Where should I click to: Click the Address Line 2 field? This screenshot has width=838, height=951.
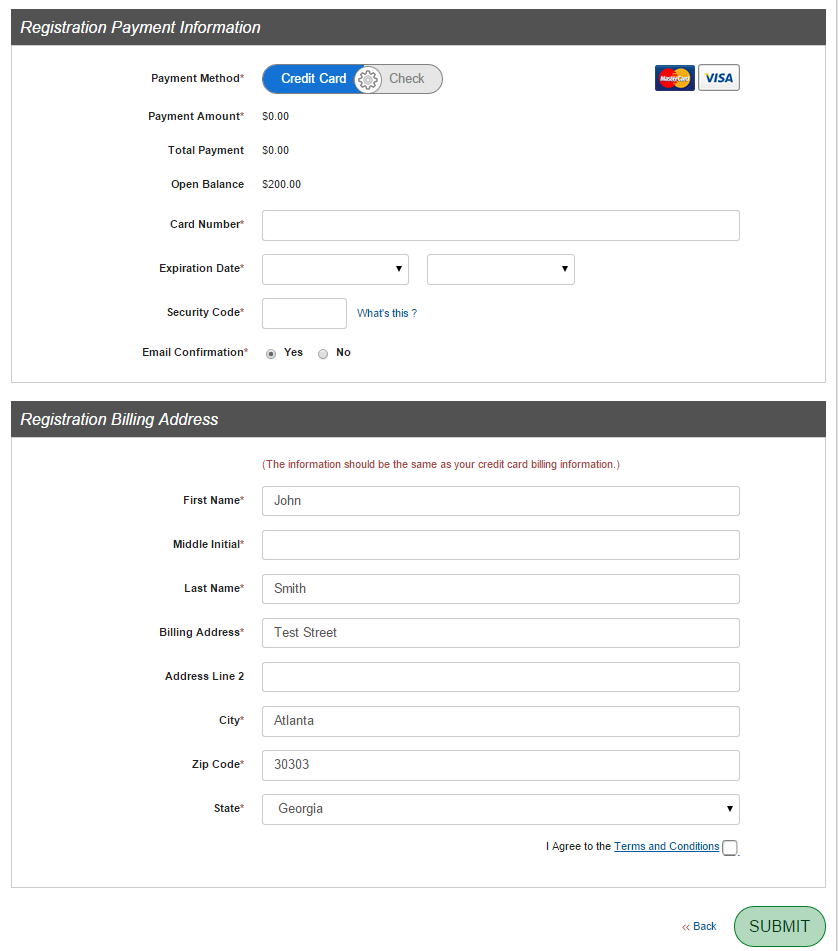(500, 677)
